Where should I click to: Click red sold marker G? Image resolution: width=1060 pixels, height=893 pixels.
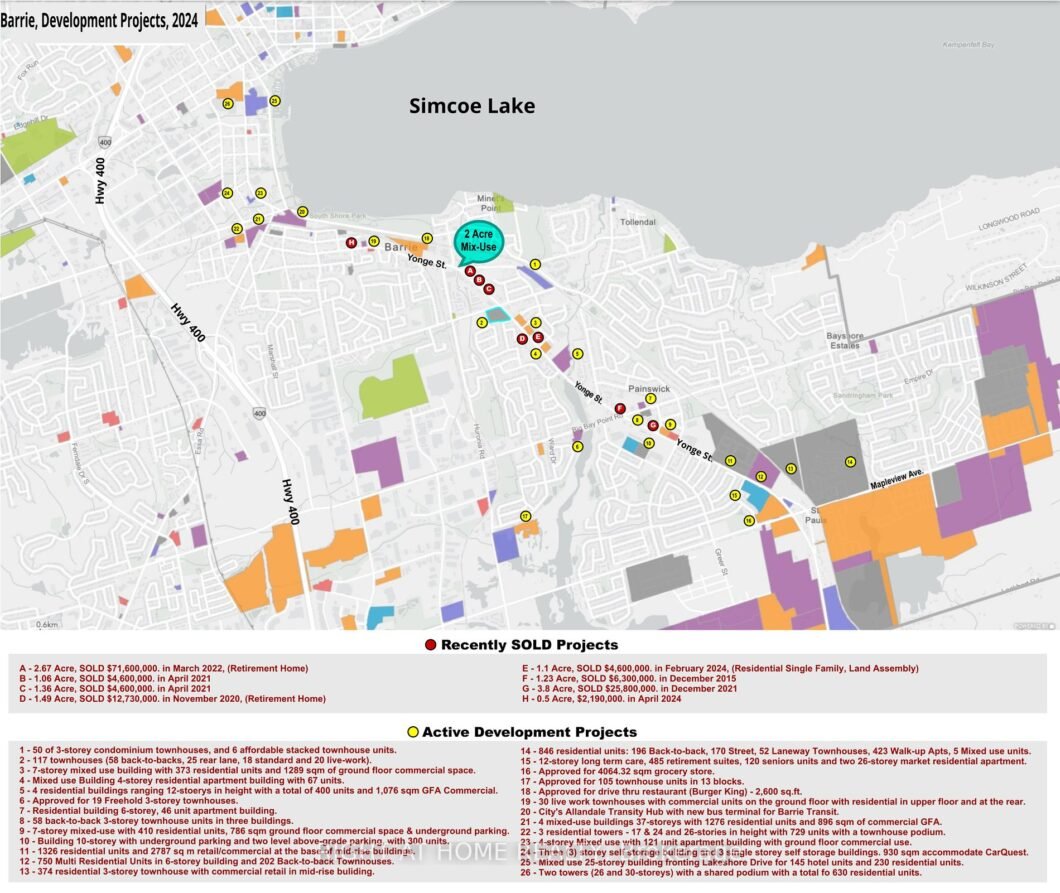(x=652, y=426)
